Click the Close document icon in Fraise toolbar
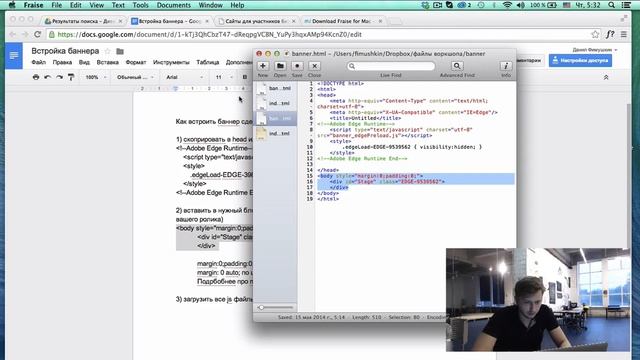Image resolution: width=640 pixels, height=360 pixels. 314,66
